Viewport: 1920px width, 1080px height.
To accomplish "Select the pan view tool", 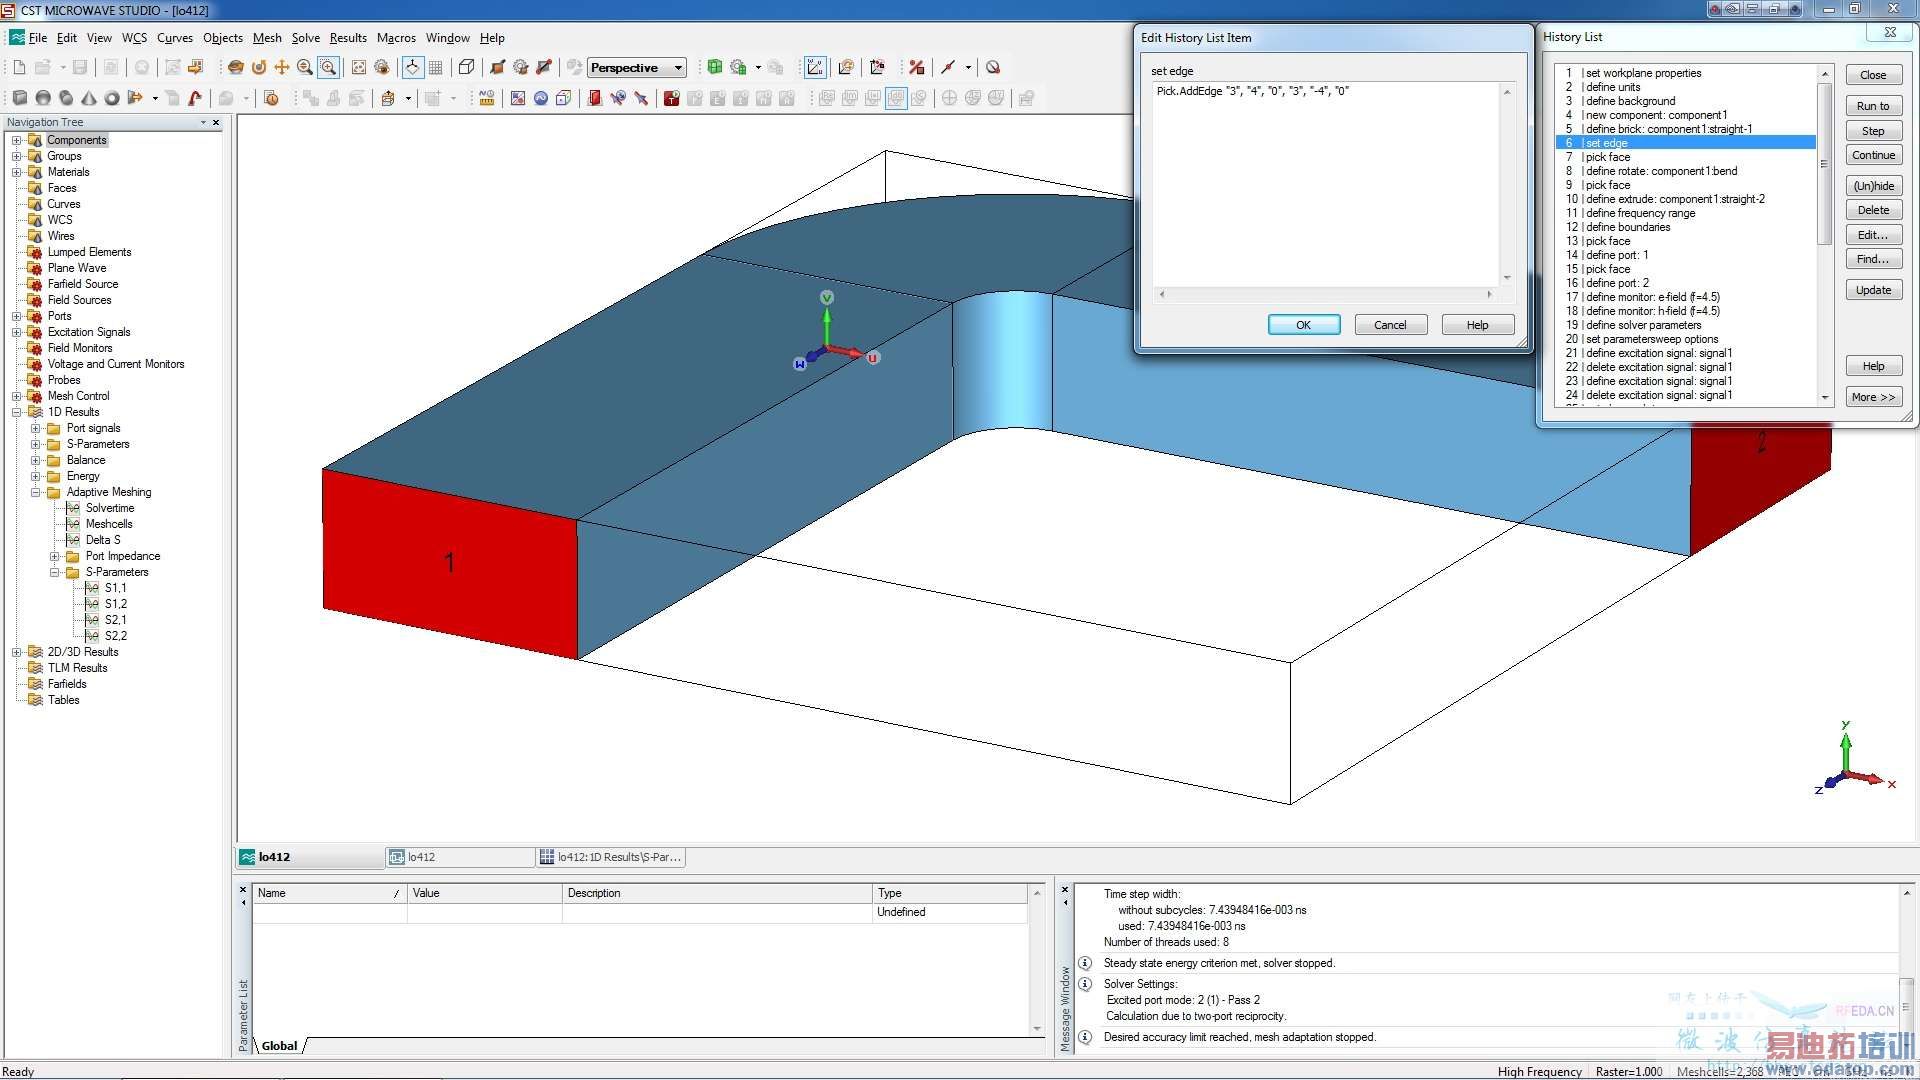I will click(282, 67).
